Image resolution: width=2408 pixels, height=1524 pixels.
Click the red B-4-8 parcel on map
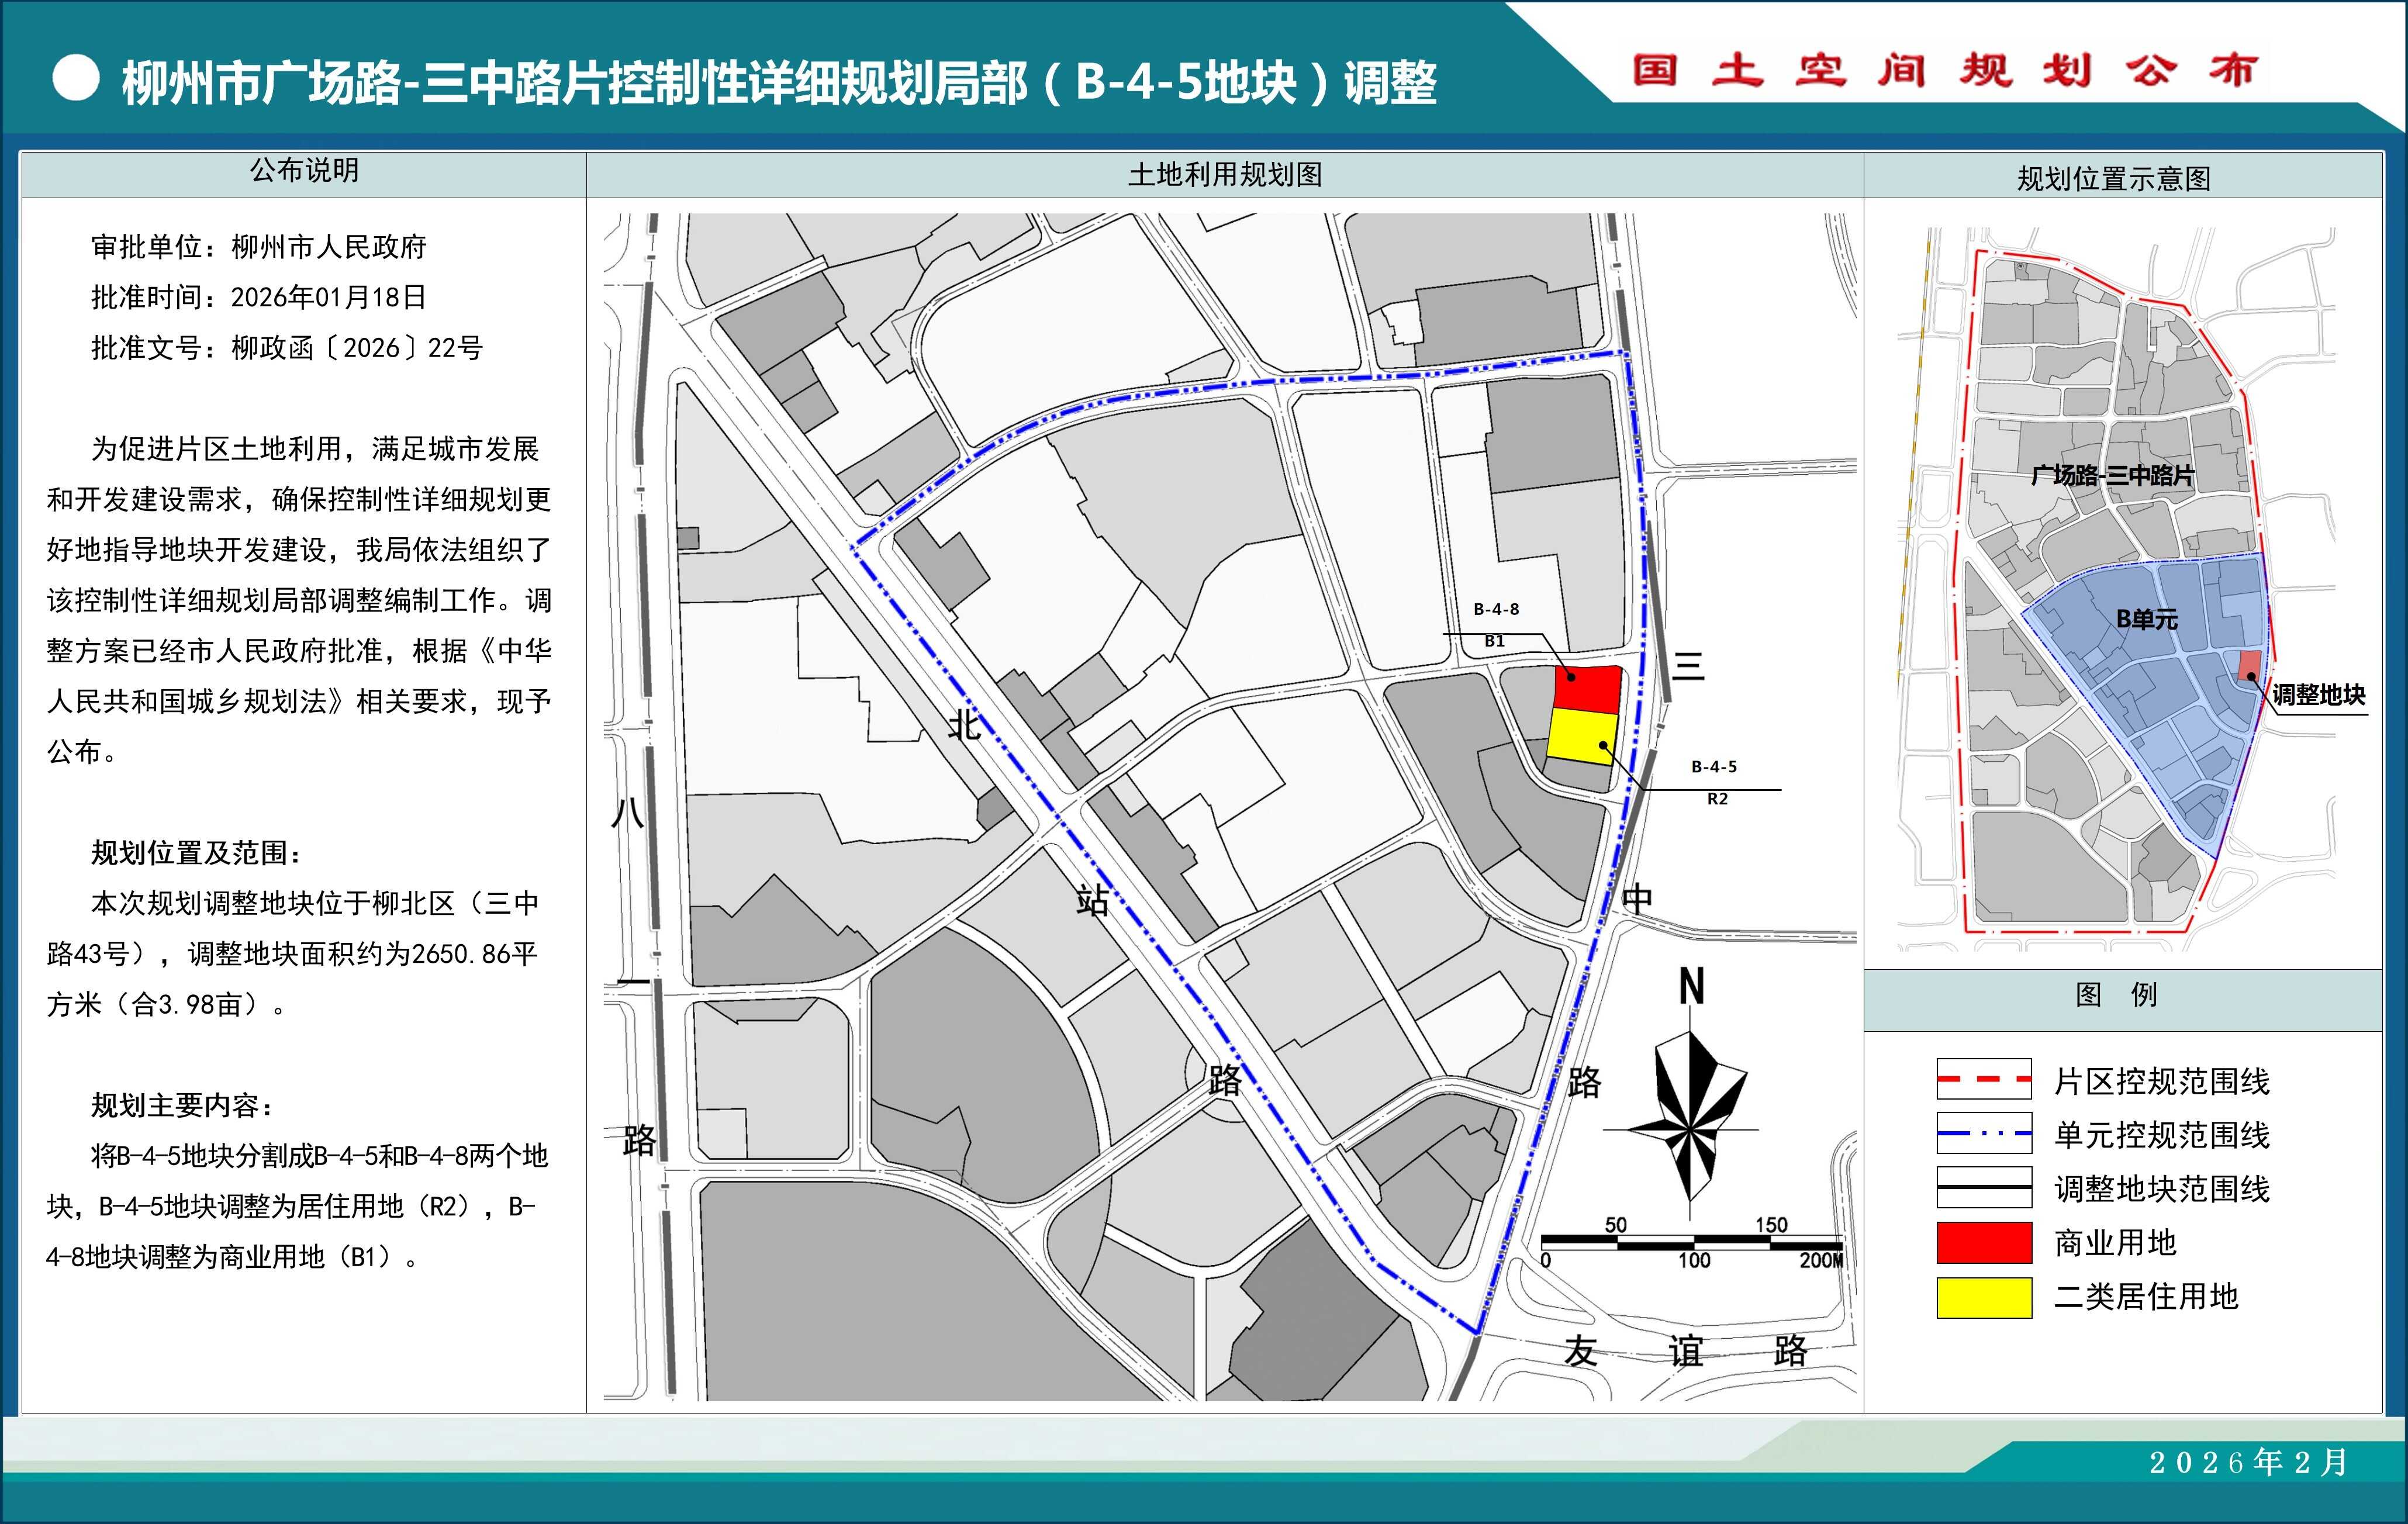pos(1587,688)
